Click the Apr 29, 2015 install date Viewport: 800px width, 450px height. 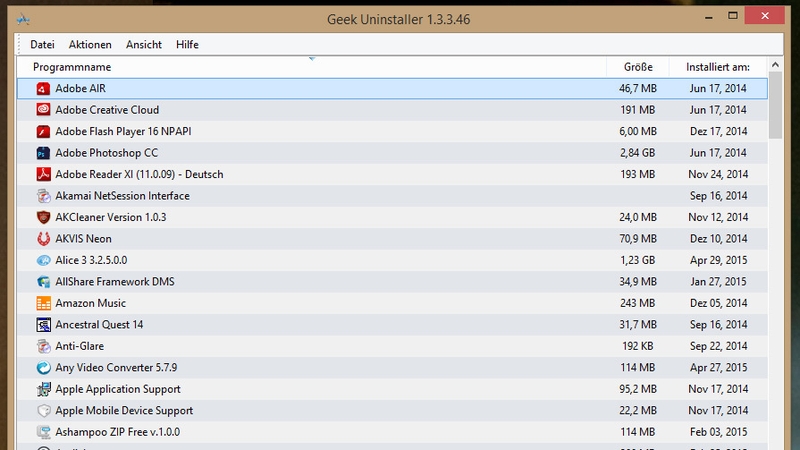(x=718, y=260)
